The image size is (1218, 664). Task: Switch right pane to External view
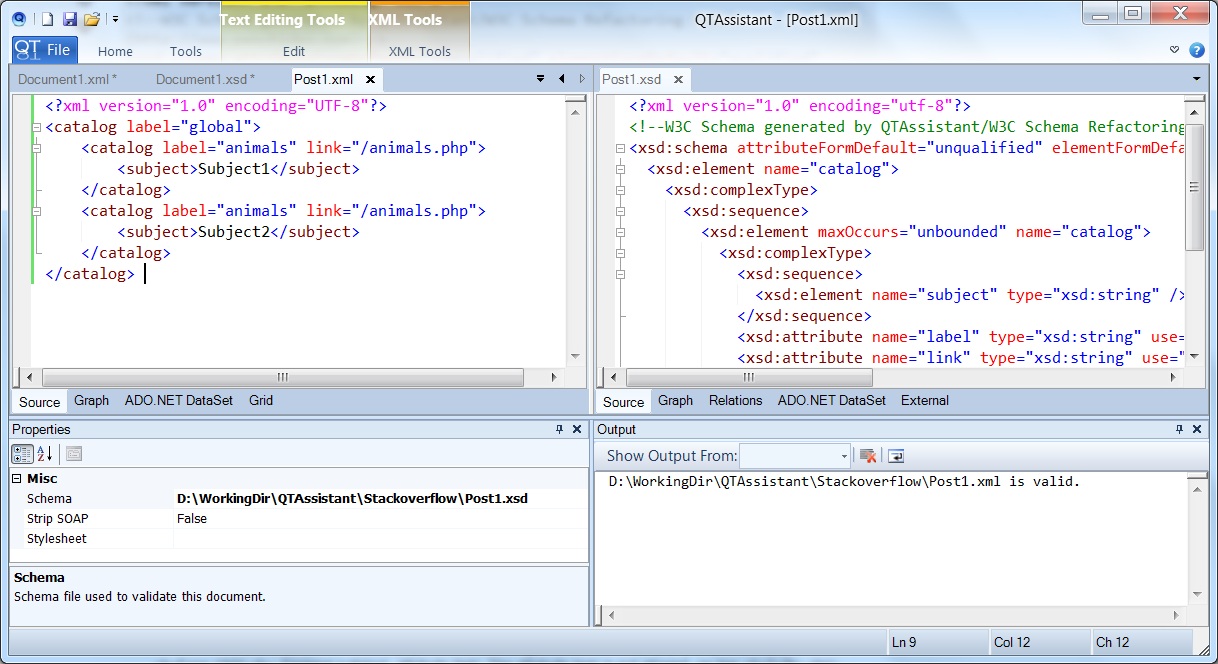tap(925, 400)
